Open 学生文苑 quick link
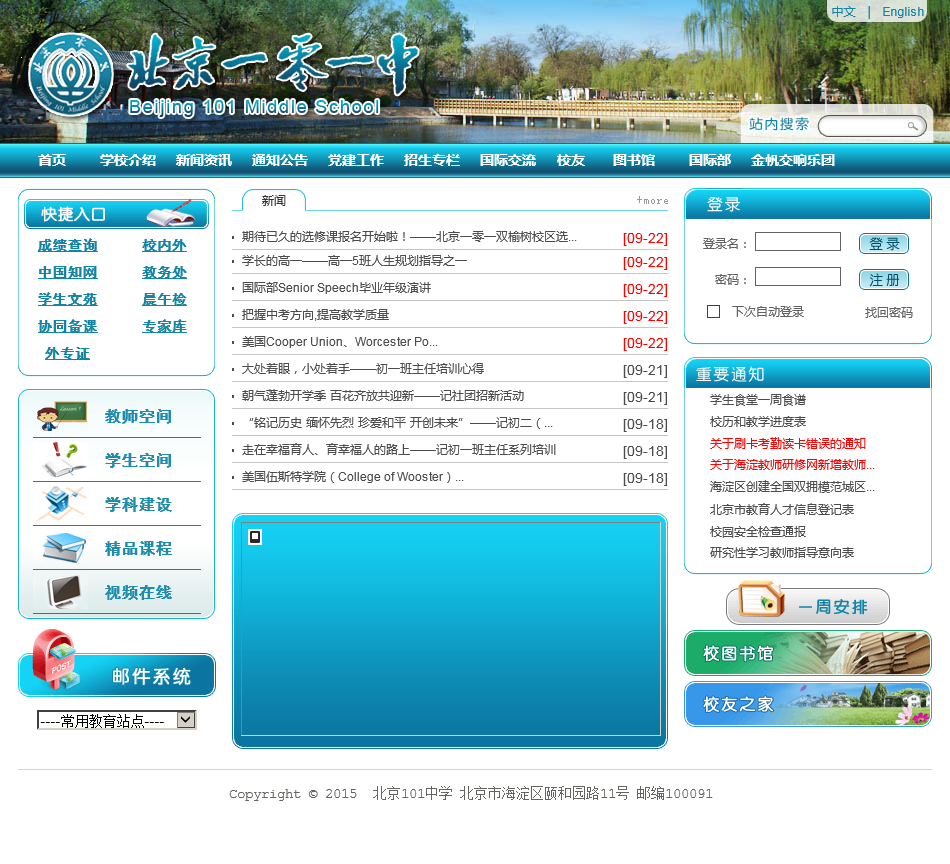Image resolution: width=950 pixels, height=864 pixels. (68, 299)
